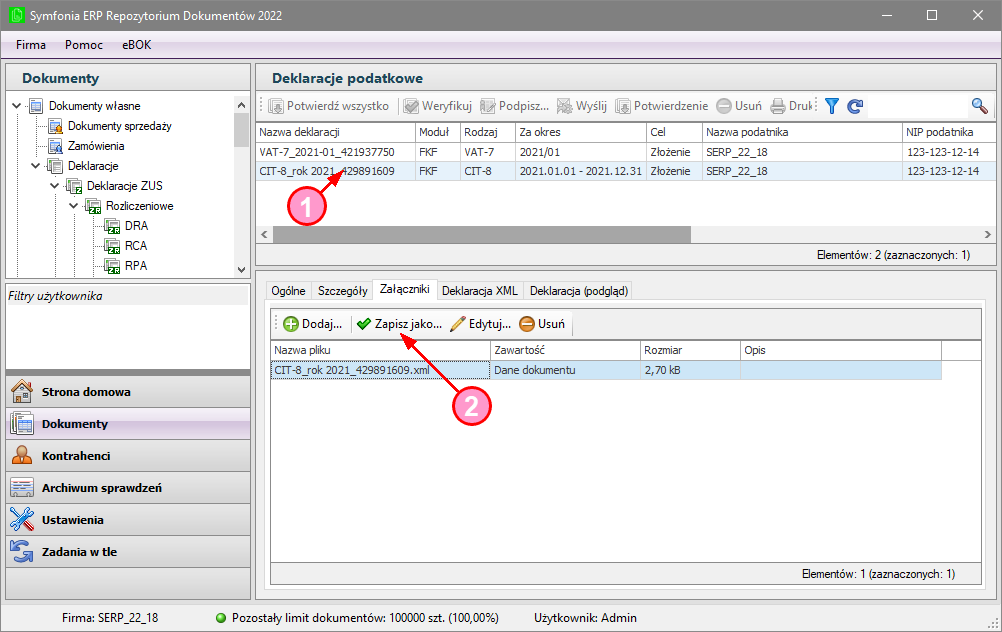Image resolution: width=1002 pixels, height=632 pixels.
Task: Open Ustawienia settings section
Action: (72, 520)
